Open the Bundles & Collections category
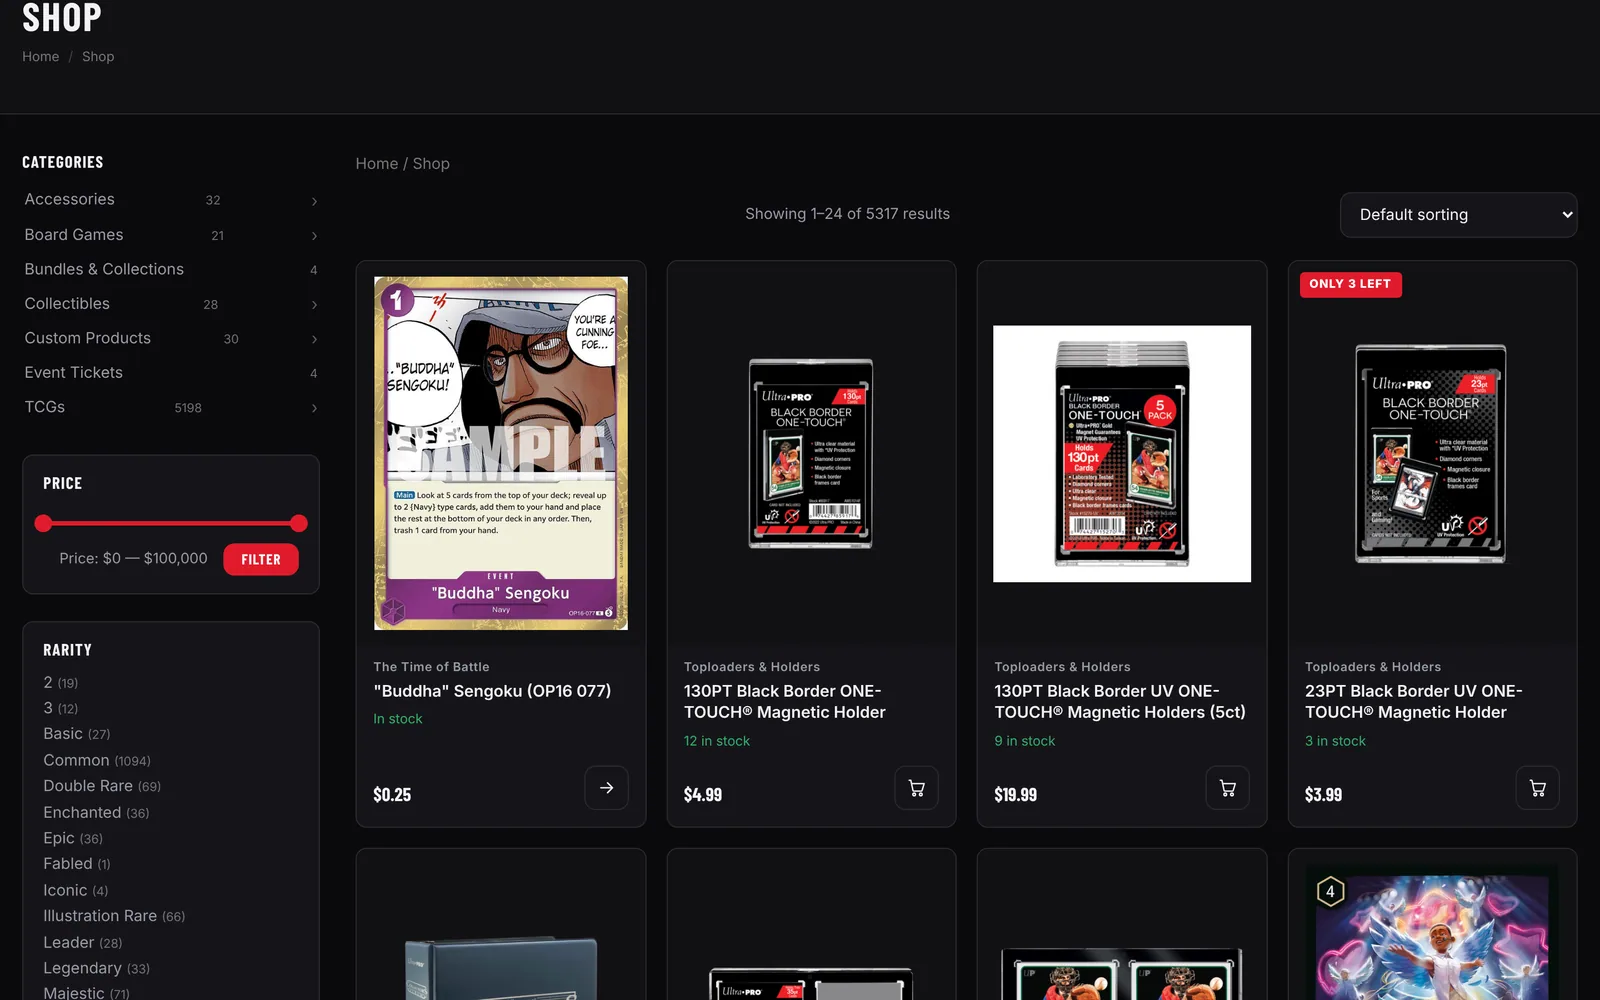 104,269
